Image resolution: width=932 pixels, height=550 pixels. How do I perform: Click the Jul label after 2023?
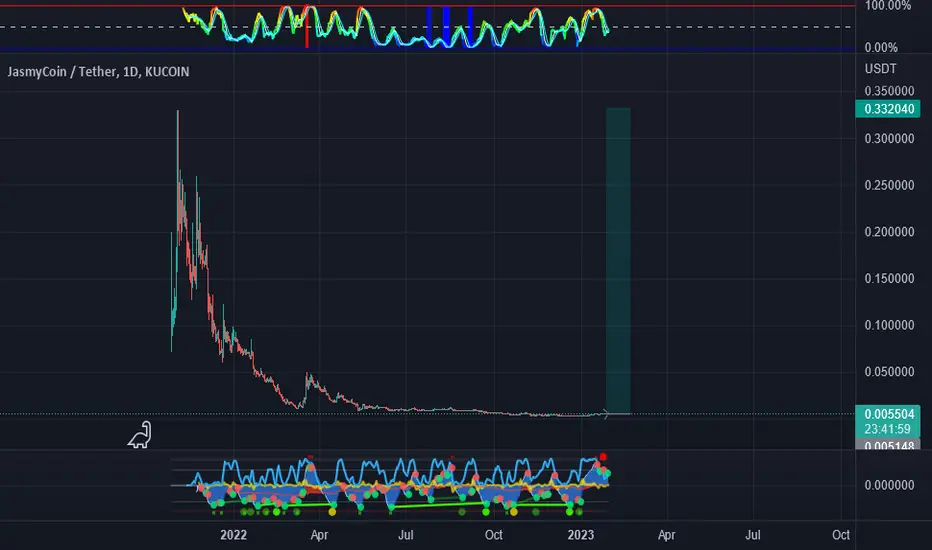[752, 535]
